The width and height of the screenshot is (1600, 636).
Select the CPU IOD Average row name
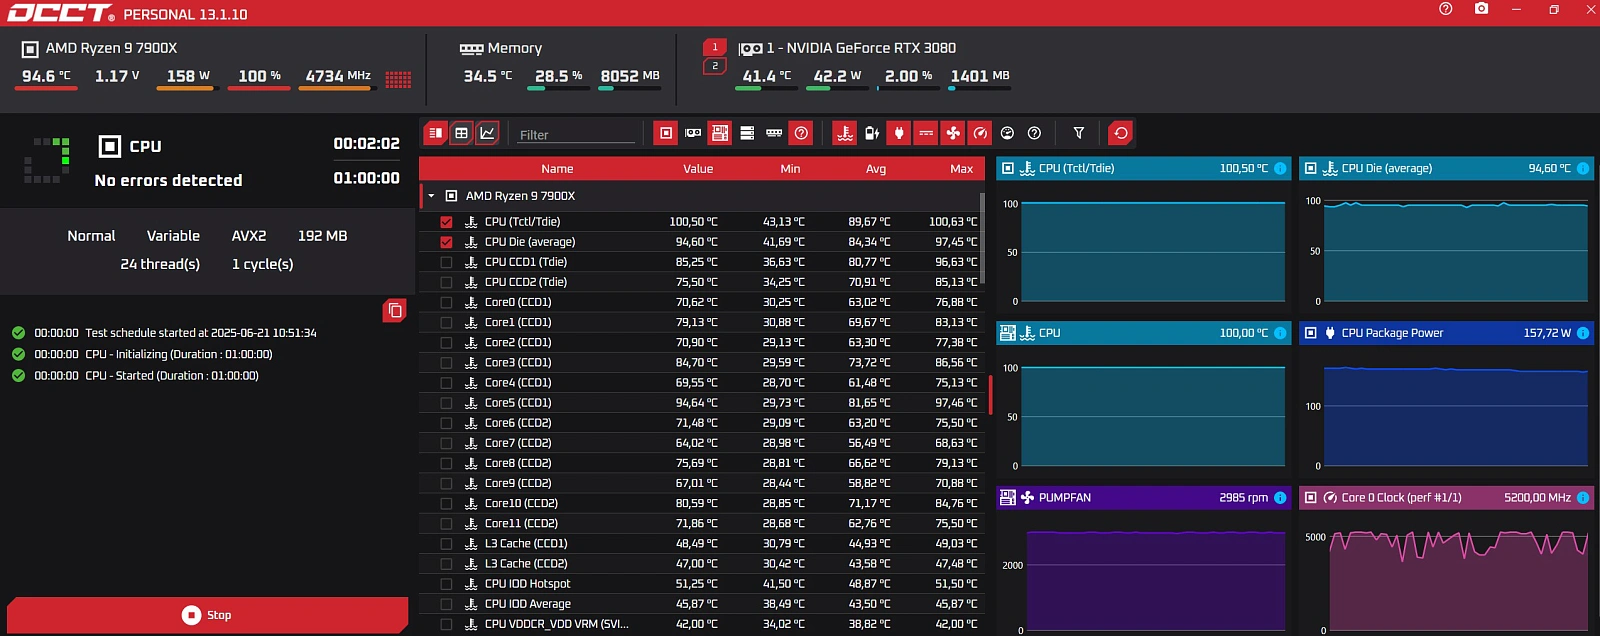click(x=528, y=604)
